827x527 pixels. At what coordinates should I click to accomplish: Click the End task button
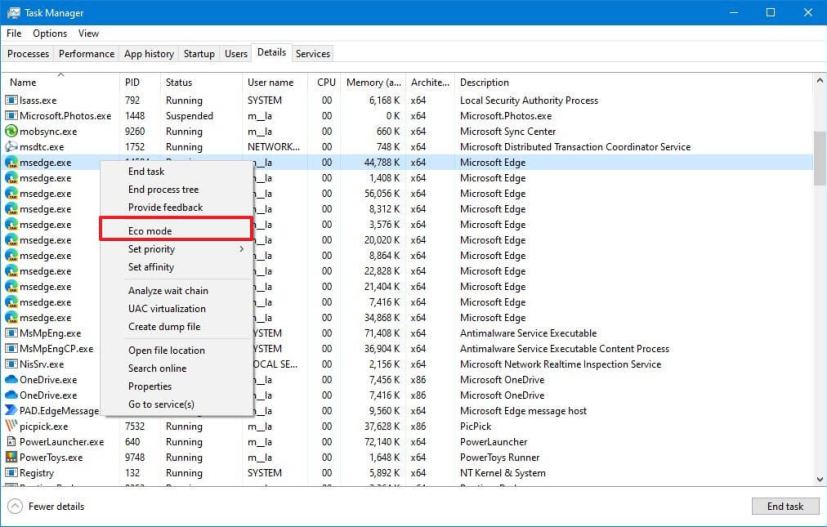pyautogui.click(x=785, y=506)
